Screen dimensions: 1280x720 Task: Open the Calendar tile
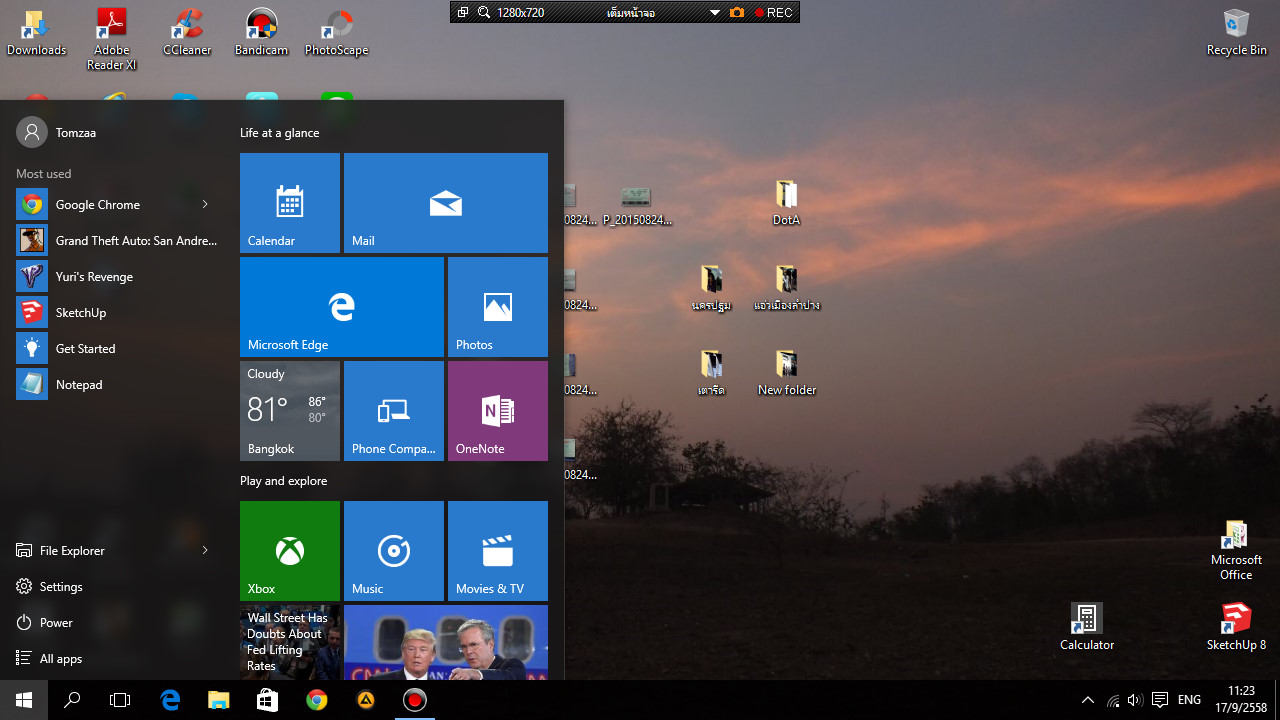290,203
